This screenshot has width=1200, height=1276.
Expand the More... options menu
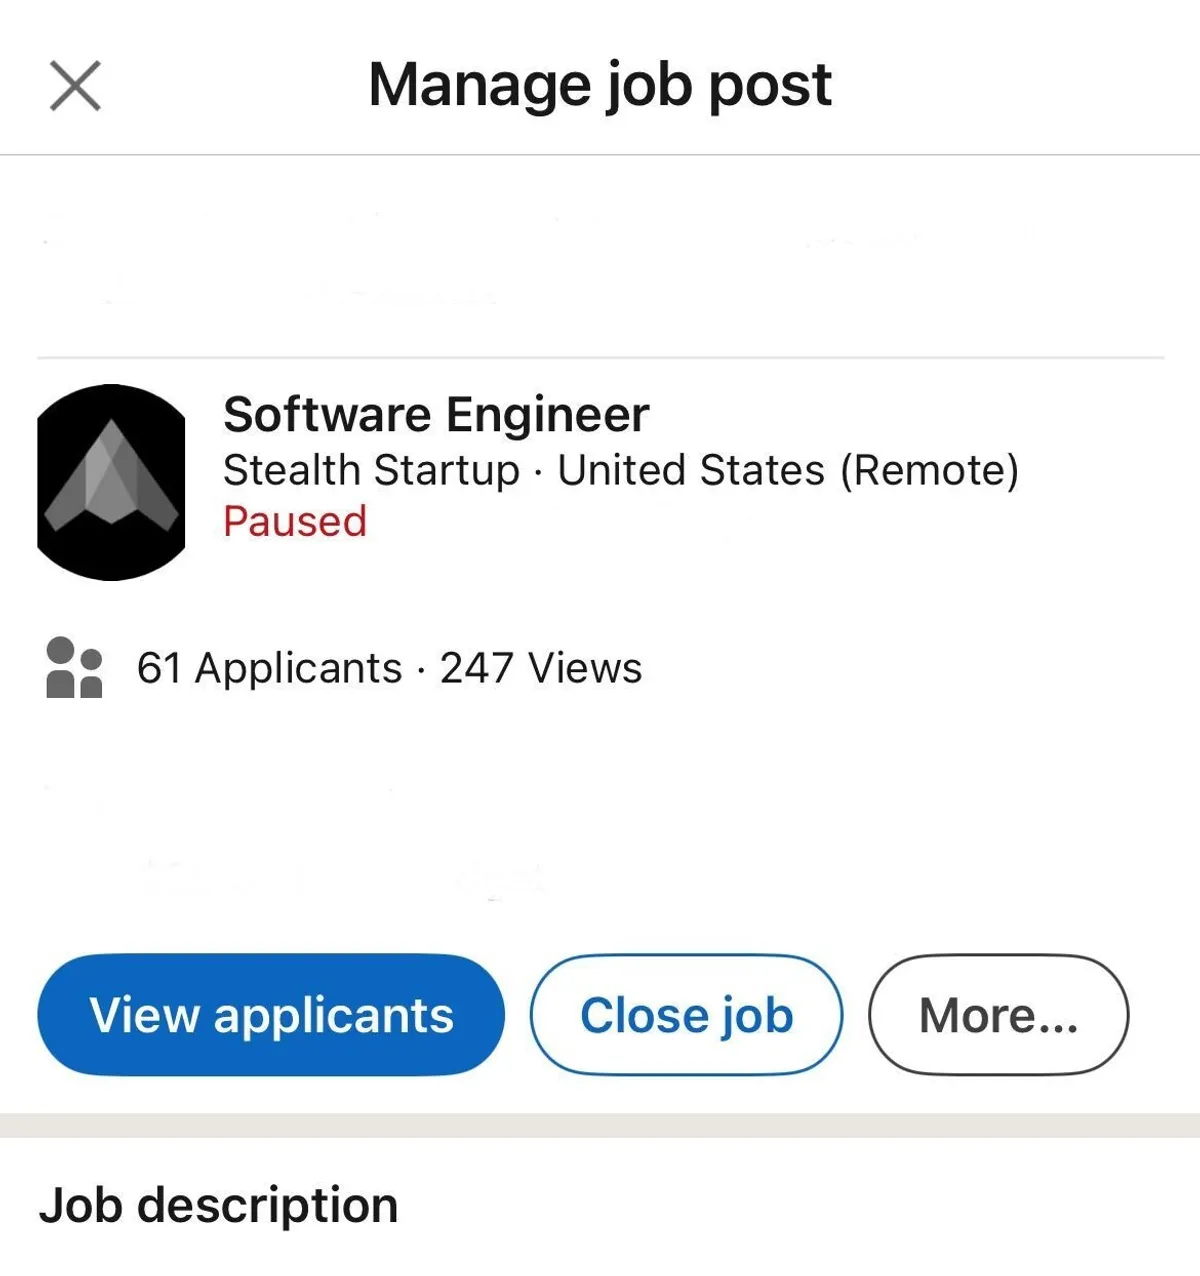(998, 1015)
